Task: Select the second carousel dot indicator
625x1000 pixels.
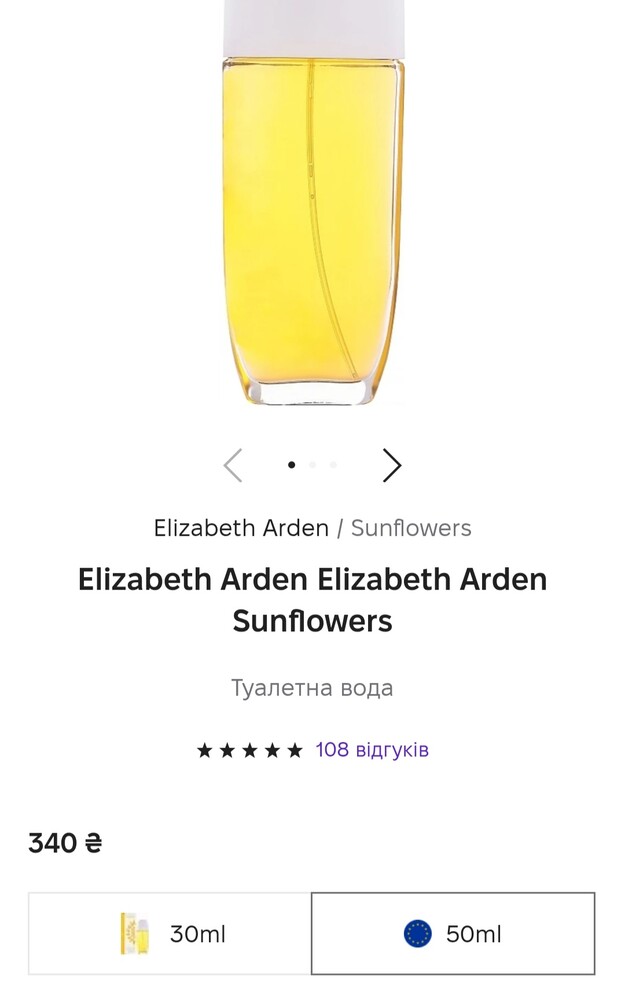Action: [x=312, y=465]
